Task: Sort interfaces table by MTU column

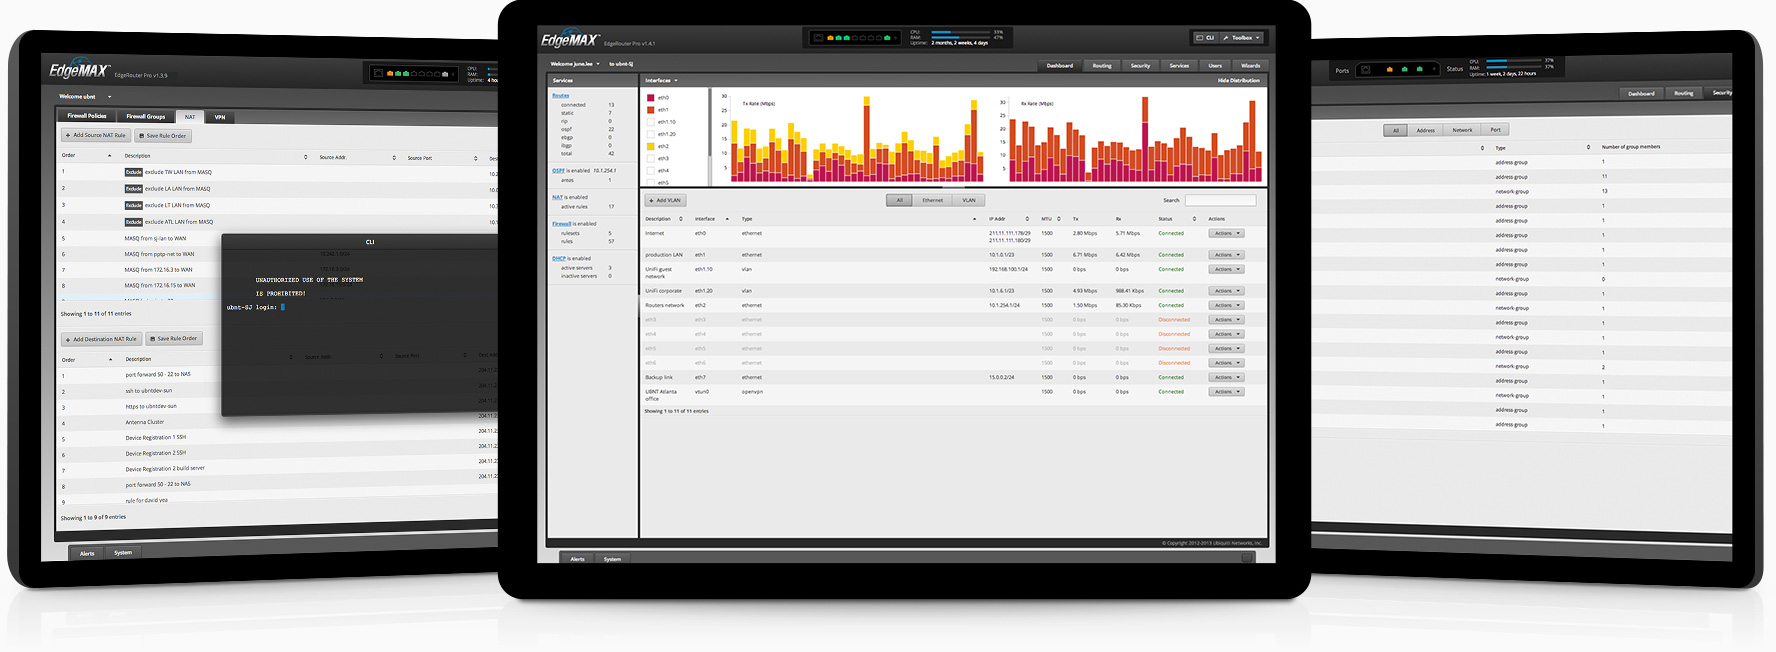Action: tap(1050, 219)
